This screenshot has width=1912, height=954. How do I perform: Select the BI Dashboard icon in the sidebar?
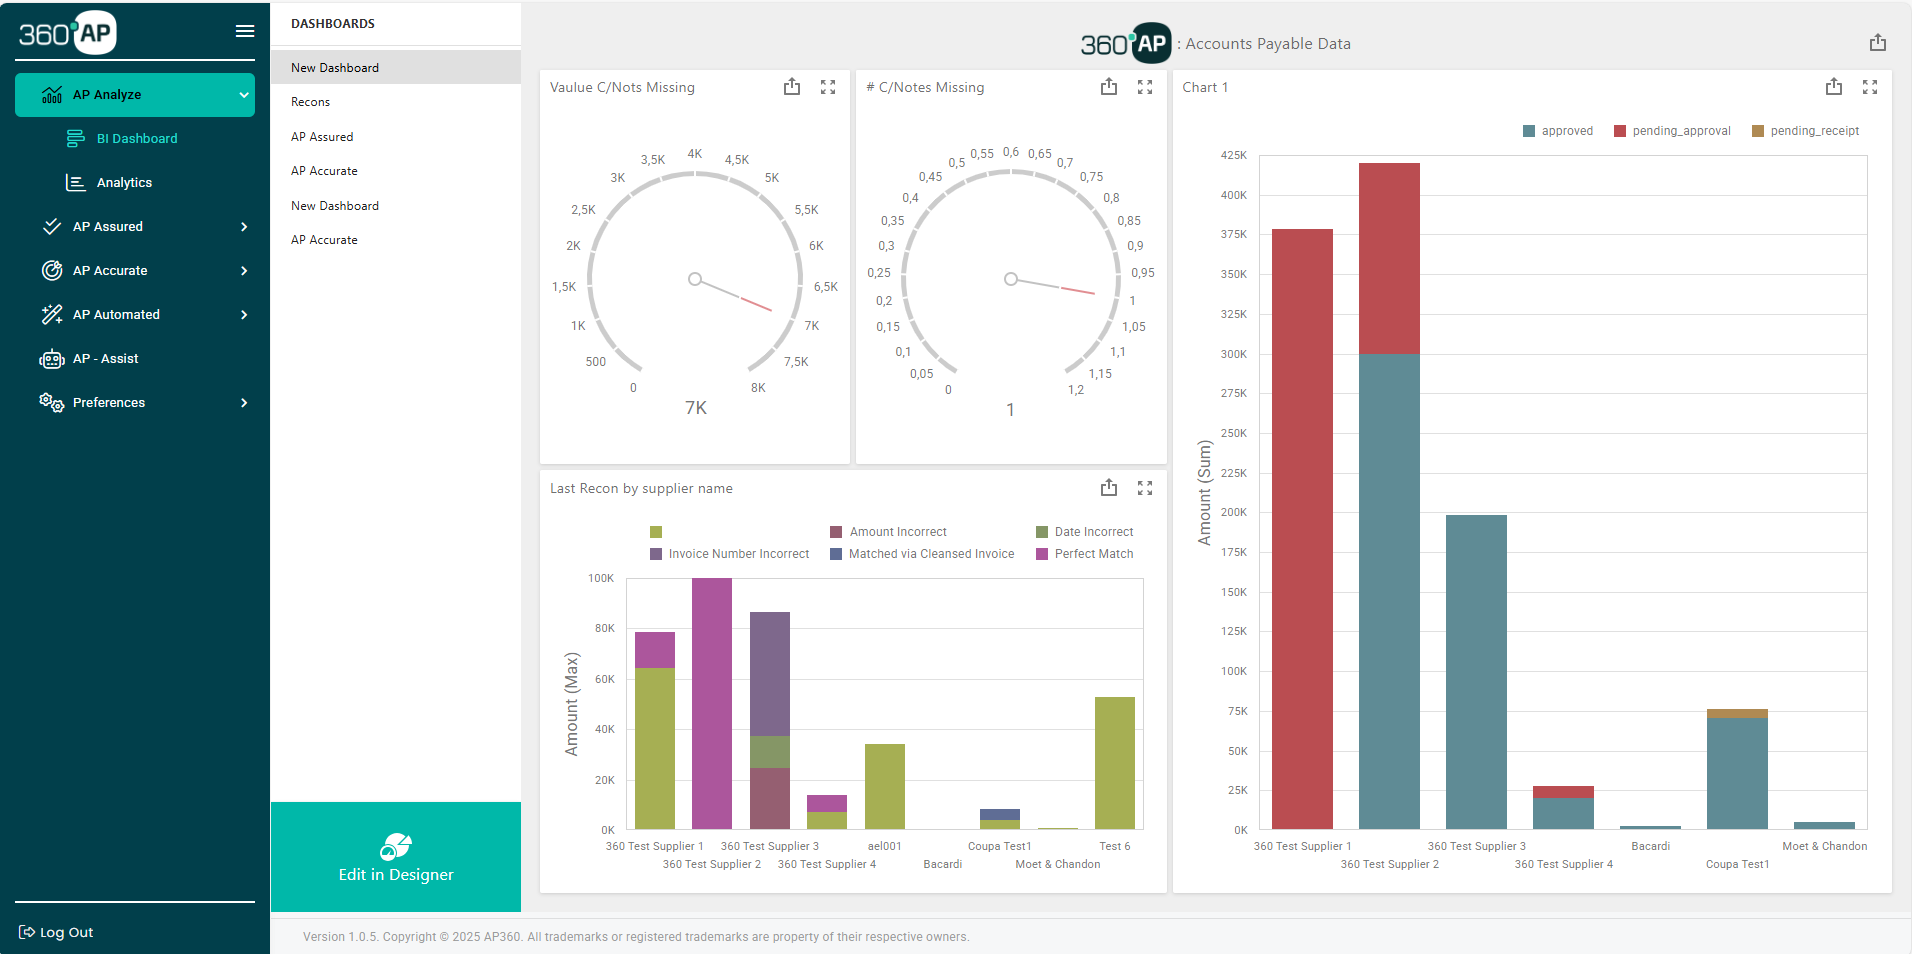pos(75,138)
